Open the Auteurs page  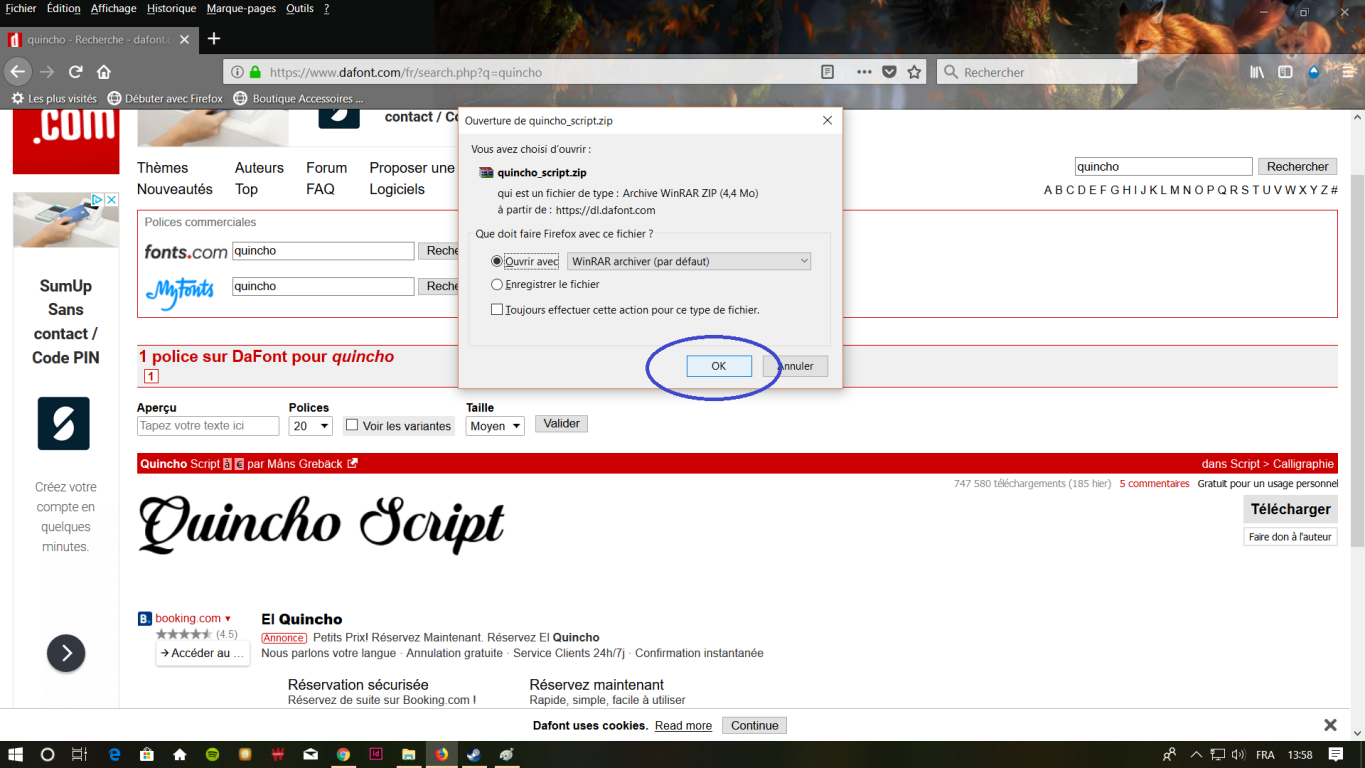coord(259,168)
